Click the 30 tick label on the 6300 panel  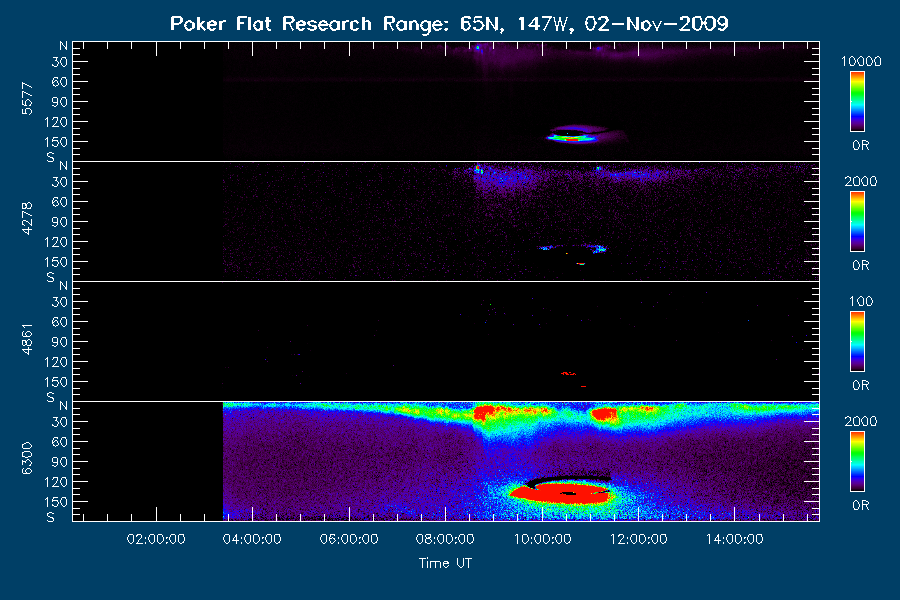[x=60, y=422]
